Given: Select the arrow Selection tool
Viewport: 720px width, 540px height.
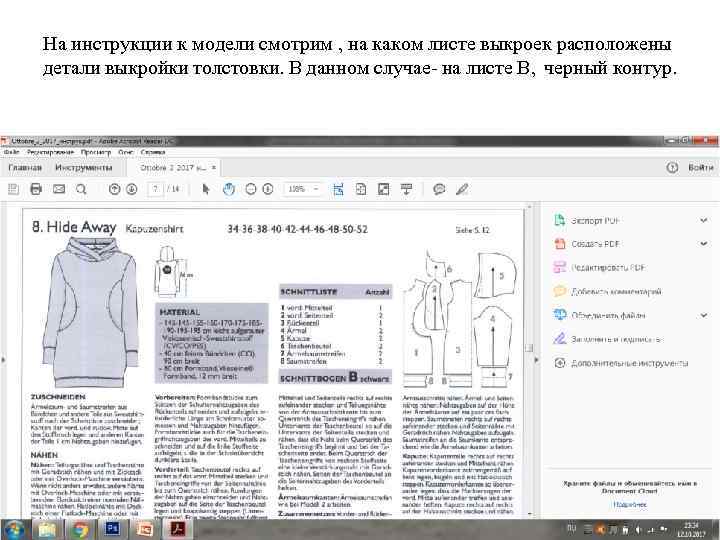Looking at the screenshot, I should point(206,188).
